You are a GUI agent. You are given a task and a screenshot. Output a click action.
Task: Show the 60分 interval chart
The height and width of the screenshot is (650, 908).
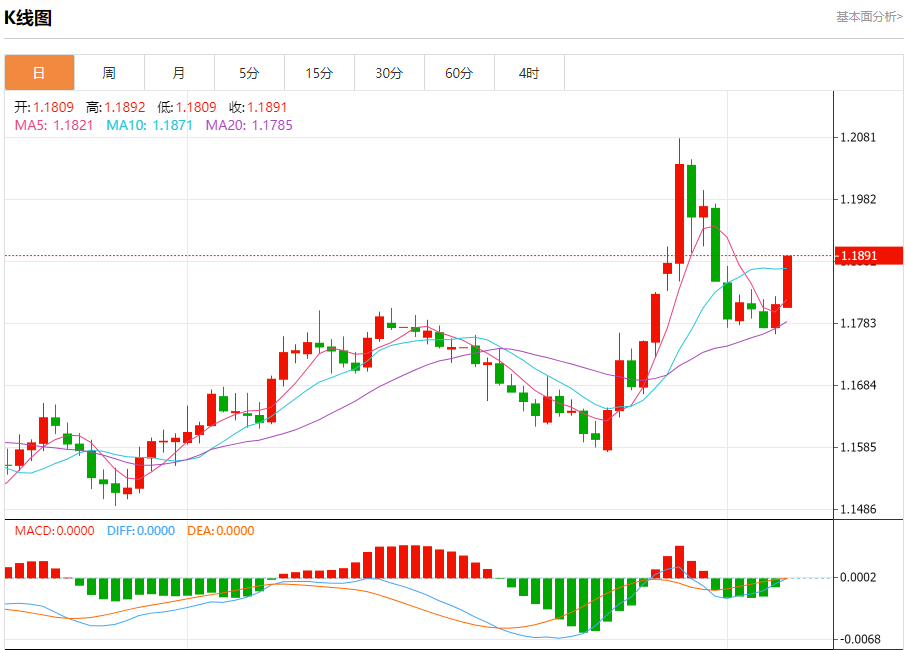coord(459,73)
